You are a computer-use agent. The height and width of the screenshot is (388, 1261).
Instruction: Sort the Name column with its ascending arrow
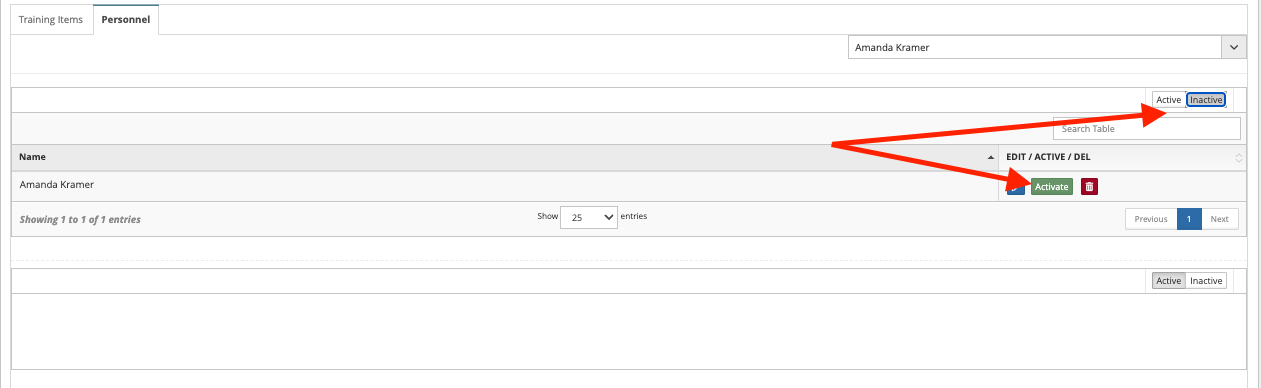[x=991, y=158]
